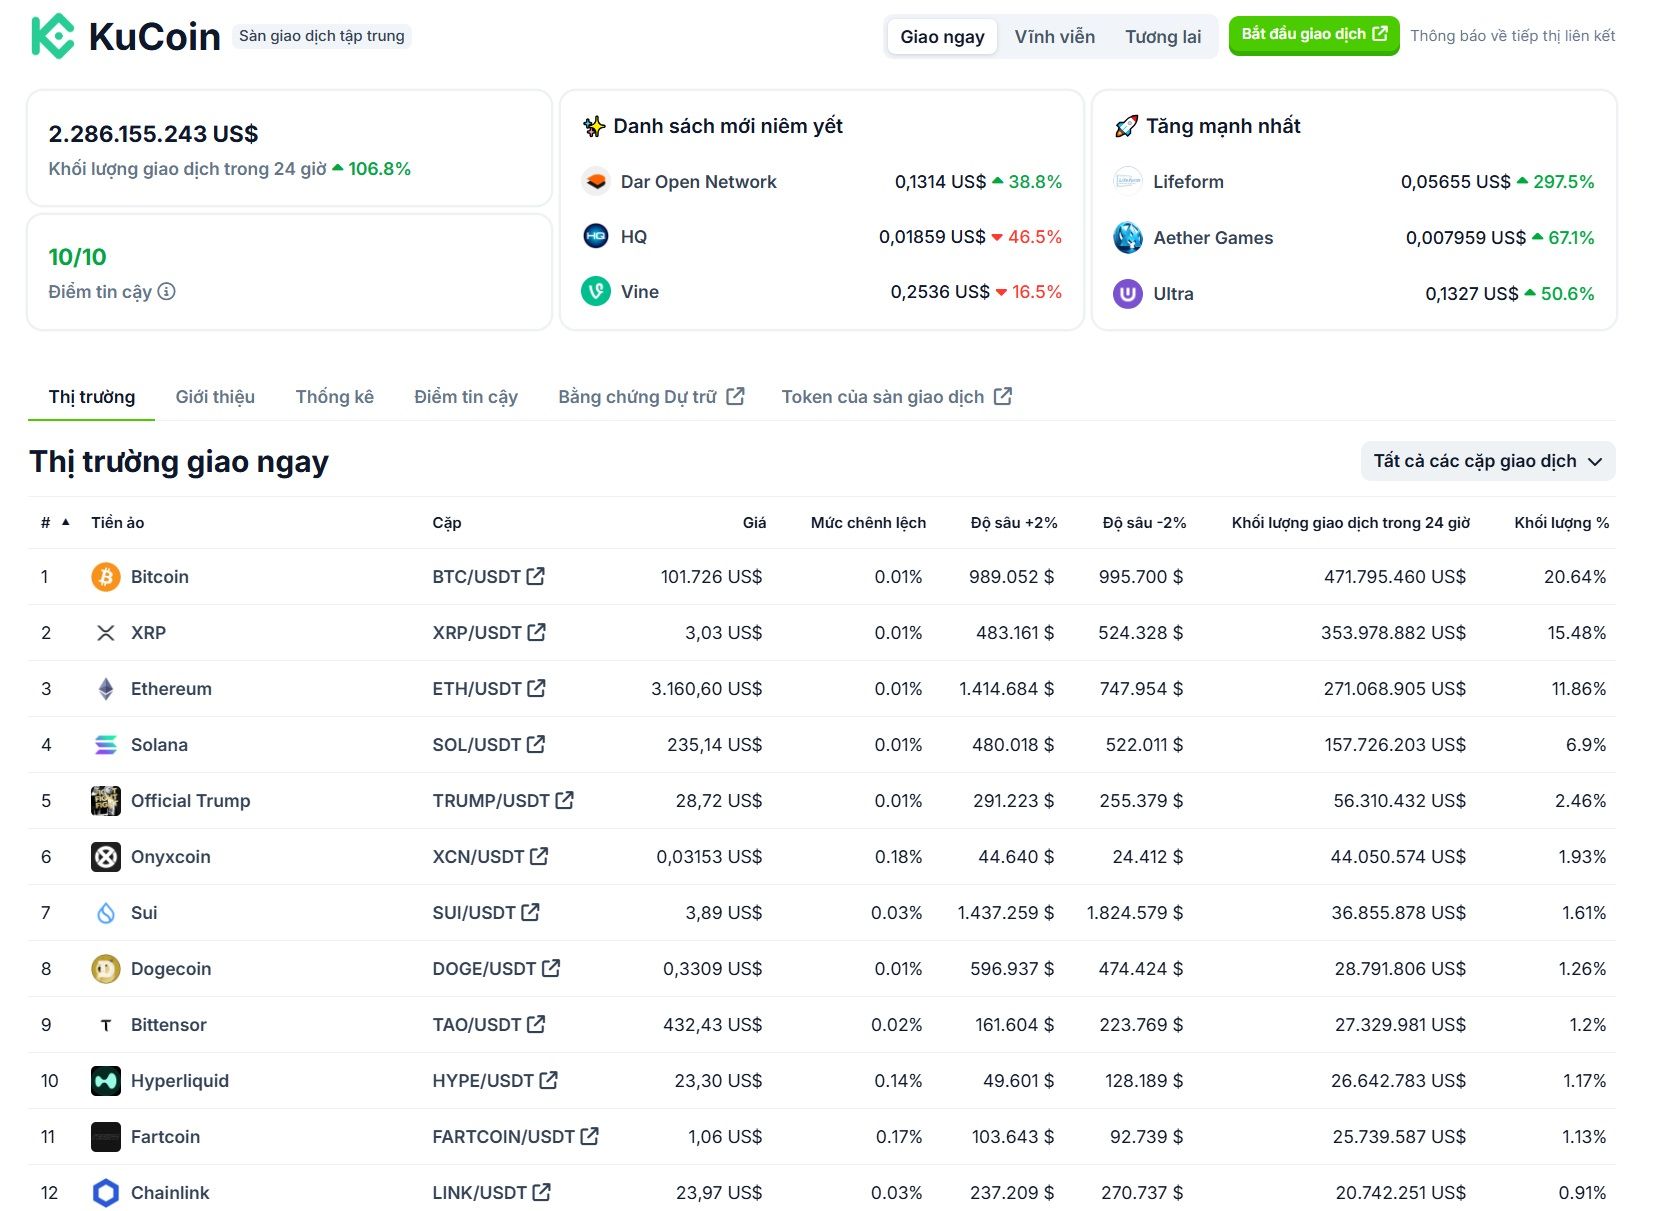
Task: Sort table by the # column arrow
Action: 66,522
